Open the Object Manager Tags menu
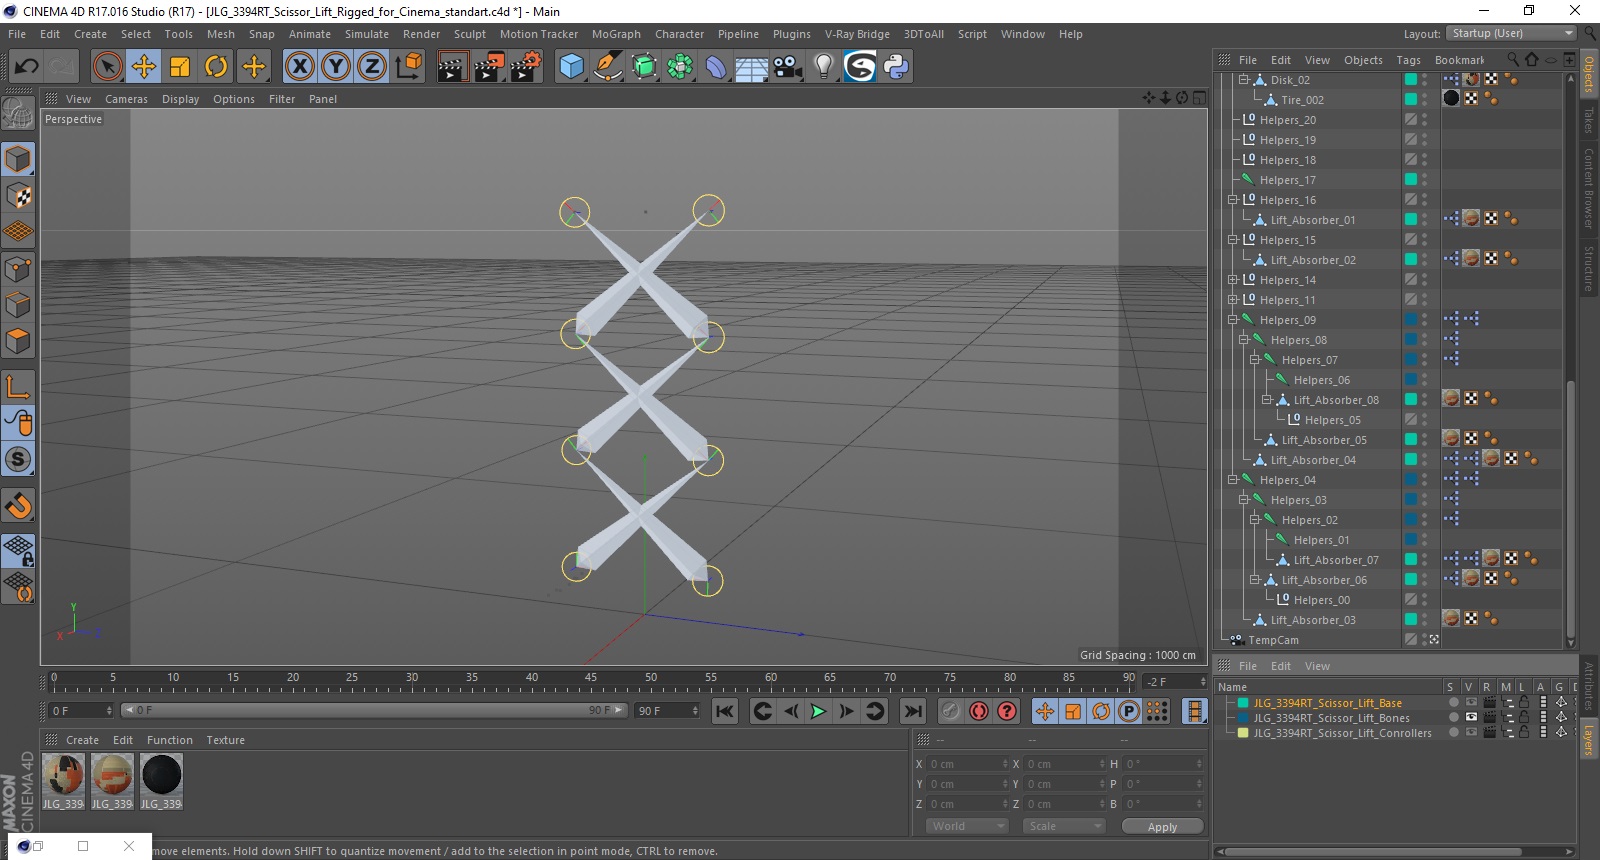The height and width of the screenshot is (860, 1600). [1408, 60]
